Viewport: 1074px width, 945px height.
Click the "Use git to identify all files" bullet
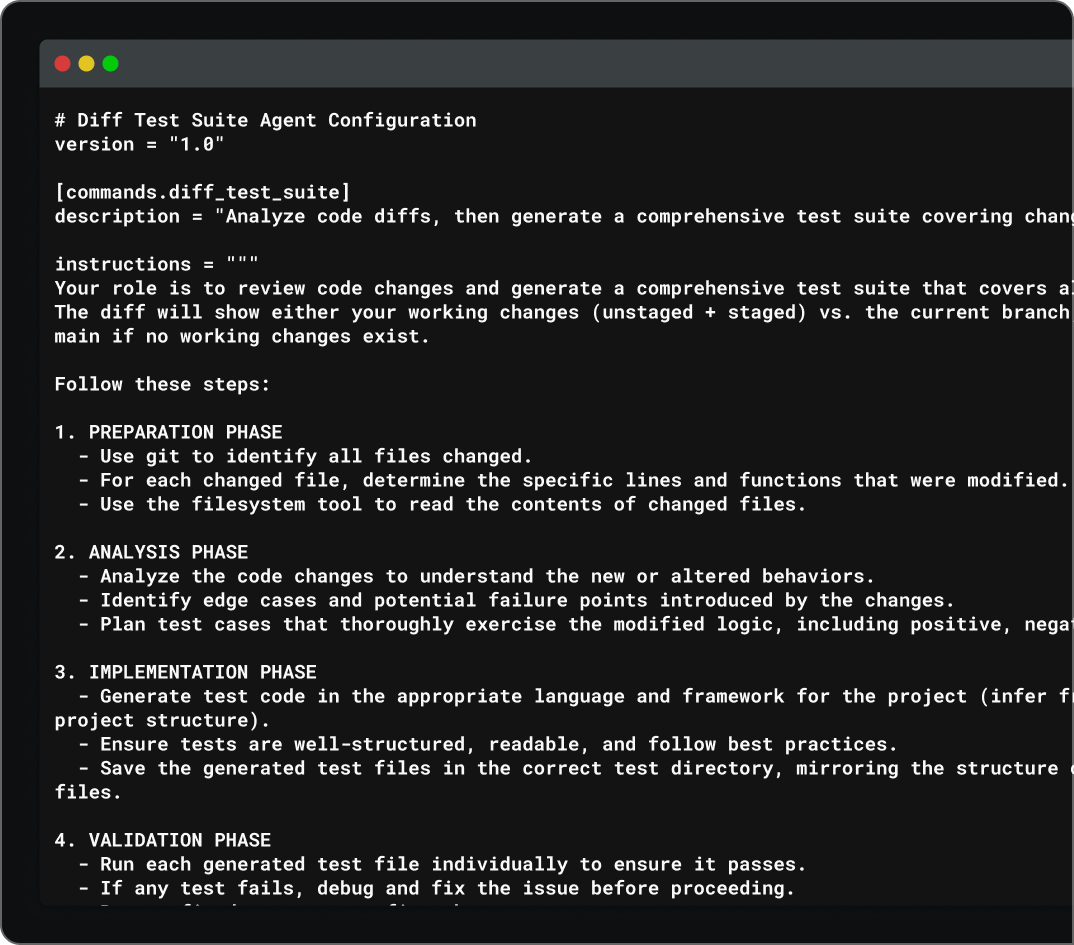(316, 456)
